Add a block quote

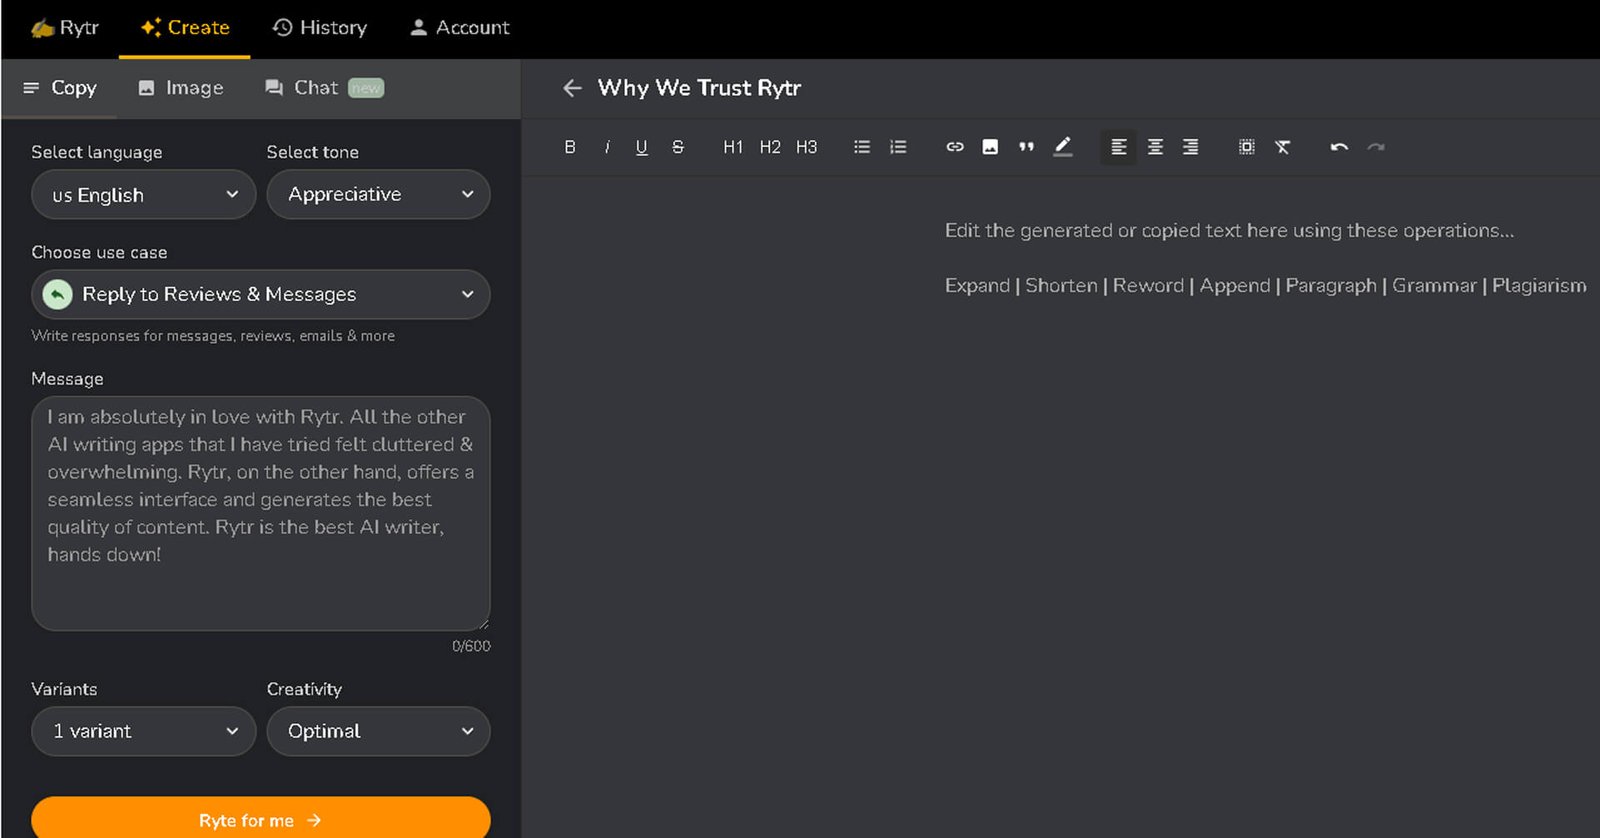click(x=1026, y=147)
